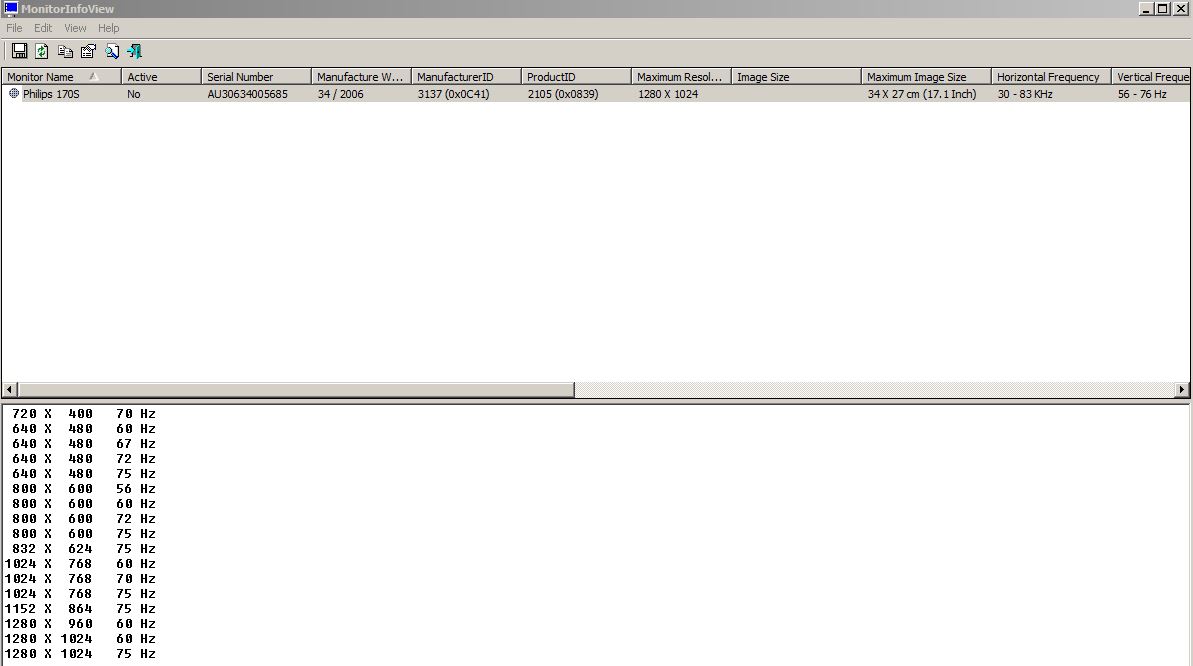Viewport: 1193px width, 666px height.
Task: Click the 640 X 480 72 Hz line
Action: pos(84,459)
